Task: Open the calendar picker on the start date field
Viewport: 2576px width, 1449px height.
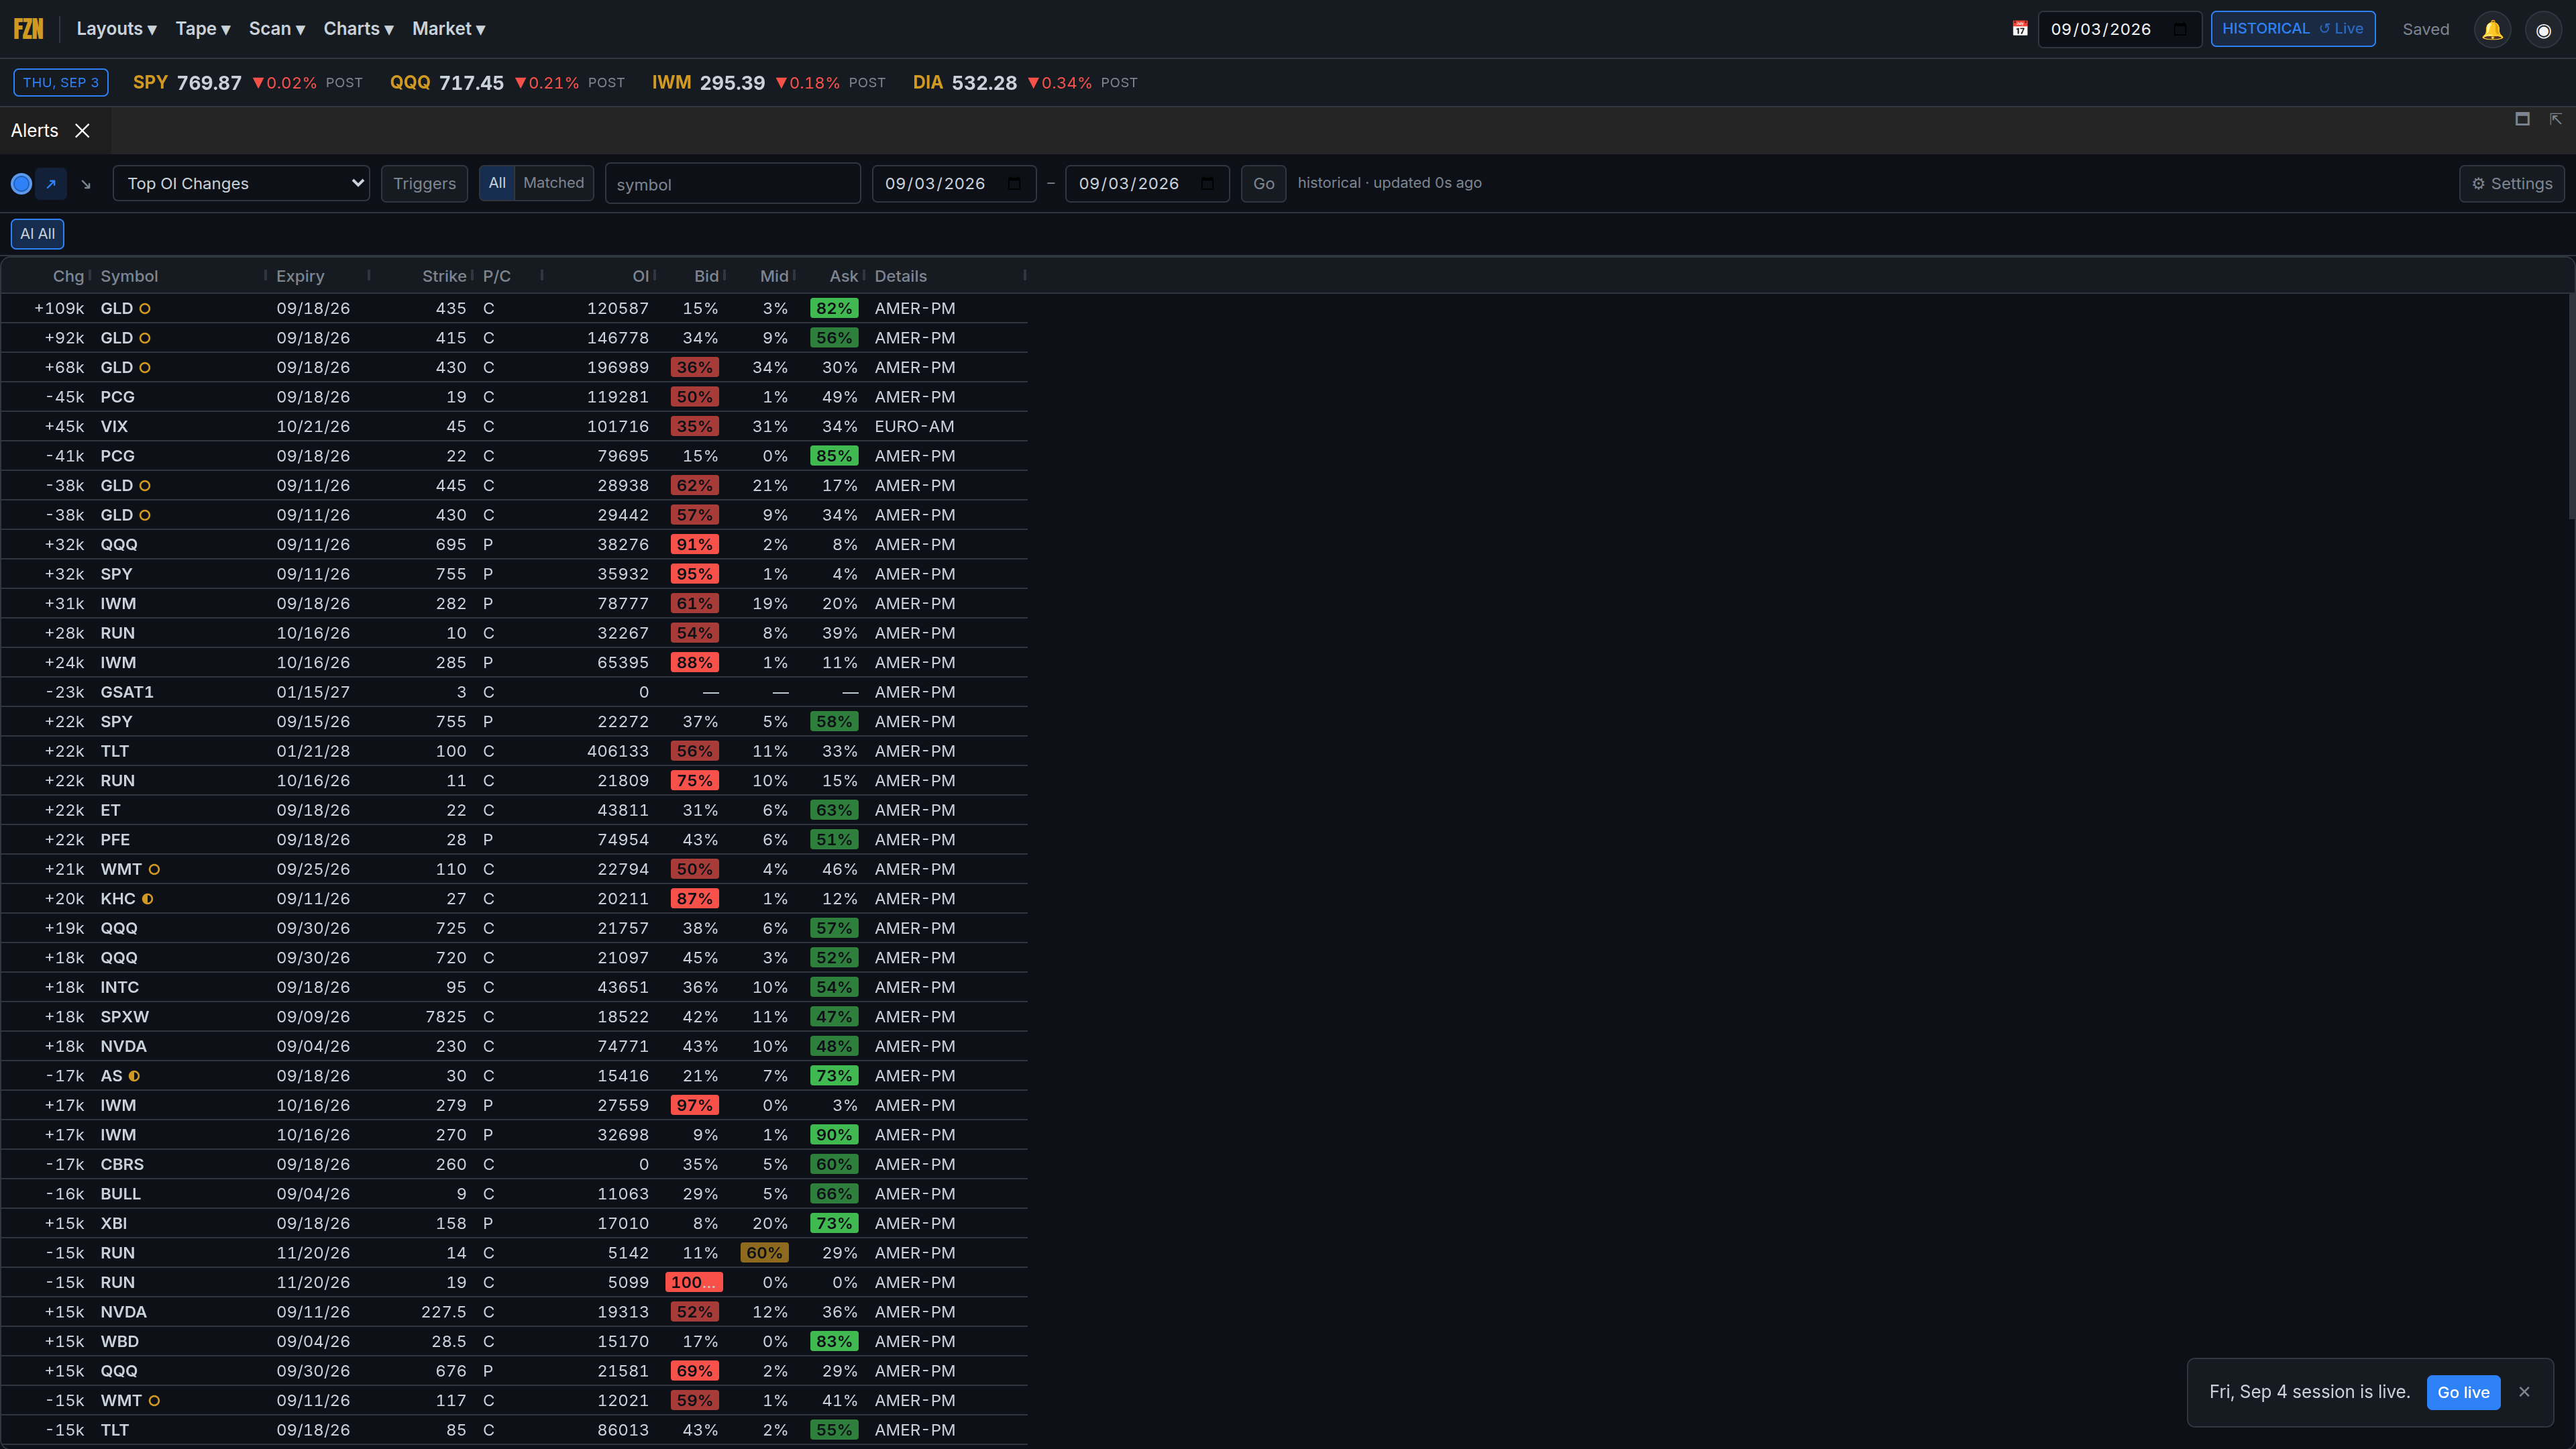Action: (x=1014, y=184)
